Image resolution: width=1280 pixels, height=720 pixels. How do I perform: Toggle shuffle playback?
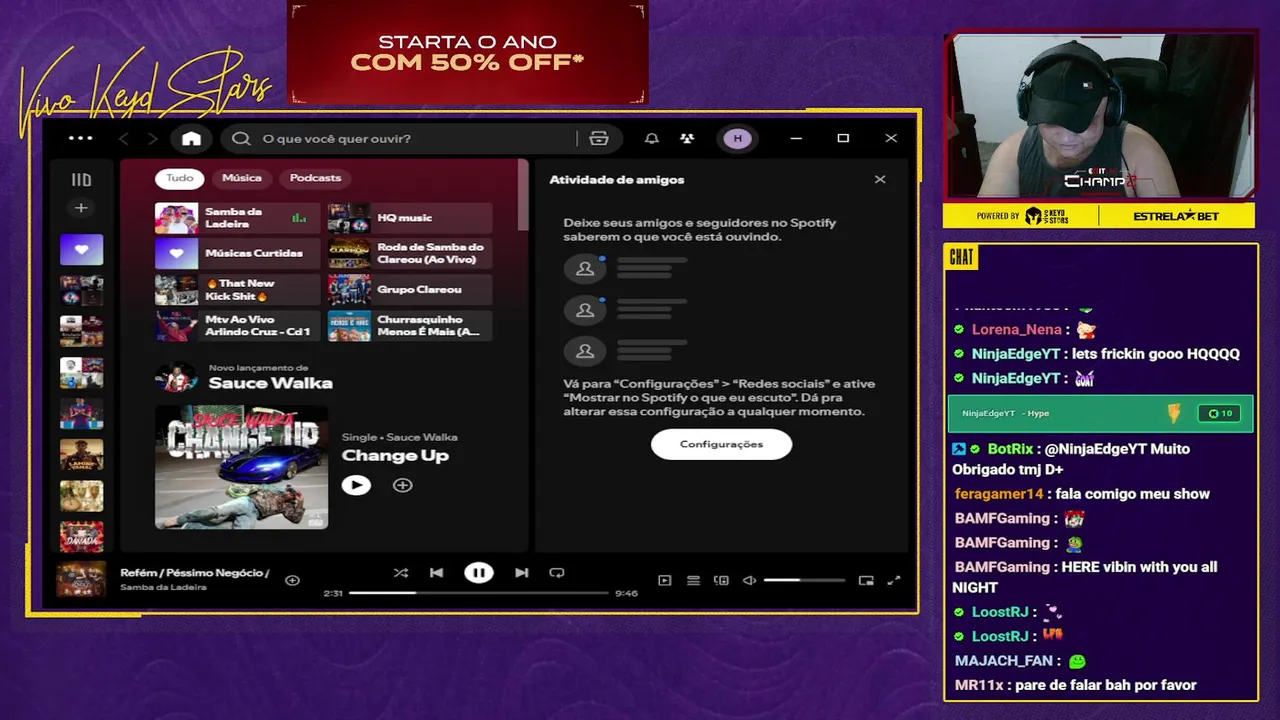pyautogui.click(x=401, y=573)
